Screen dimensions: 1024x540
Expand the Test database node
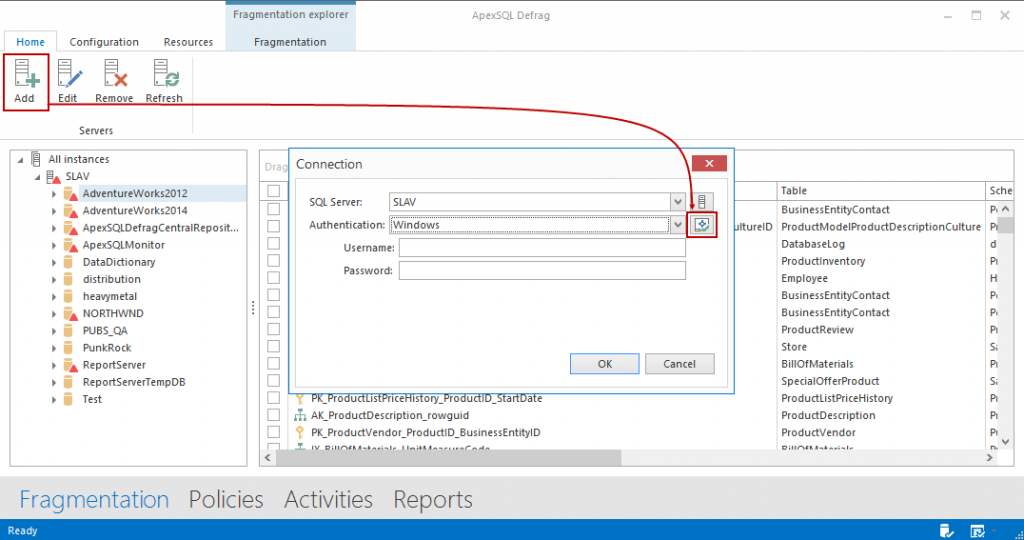(x=54, y=400)
